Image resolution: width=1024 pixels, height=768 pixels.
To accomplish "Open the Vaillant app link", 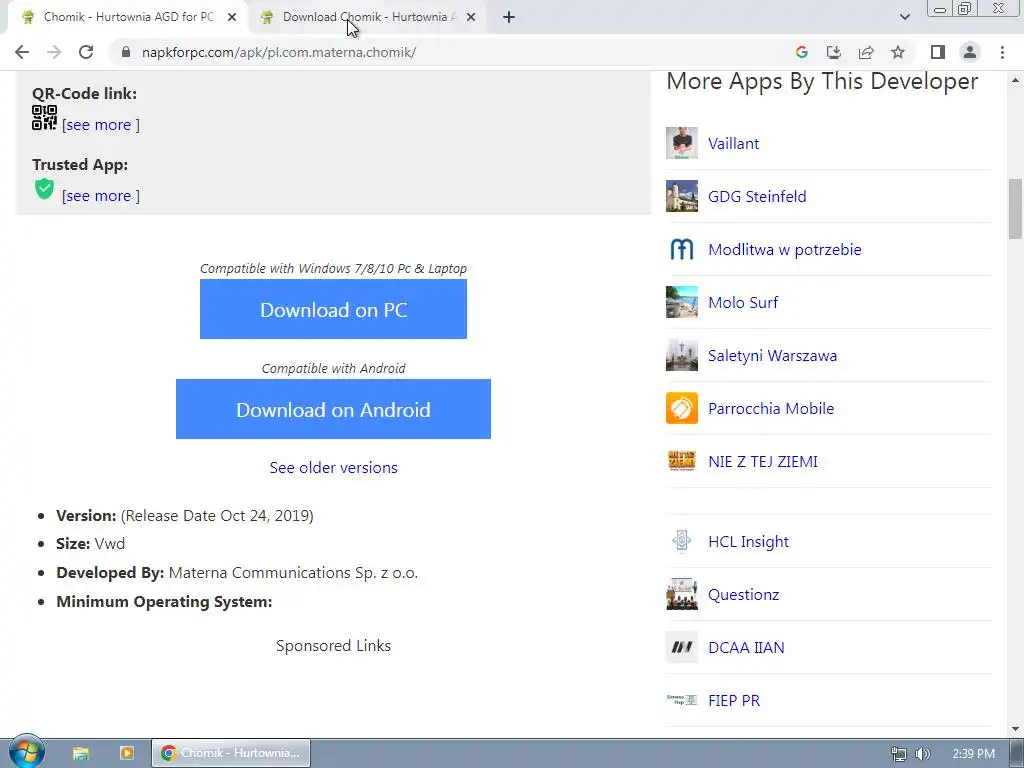I will pyautogui.click(x=733, y=144).
